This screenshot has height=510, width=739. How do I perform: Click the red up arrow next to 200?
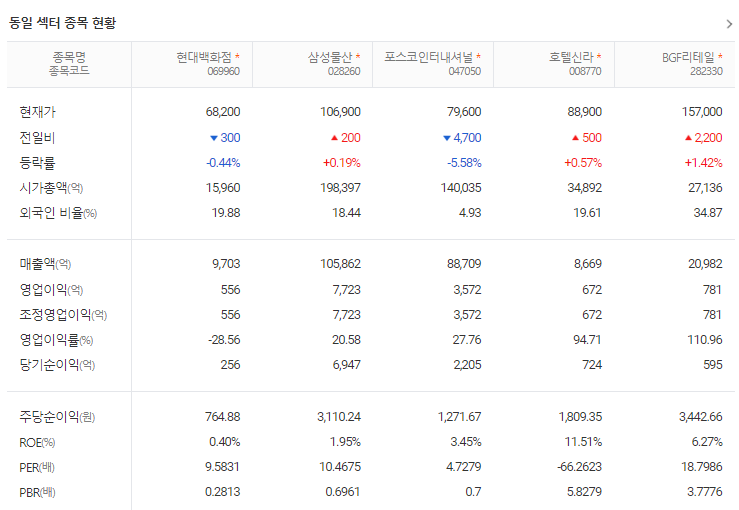point(334,138)
